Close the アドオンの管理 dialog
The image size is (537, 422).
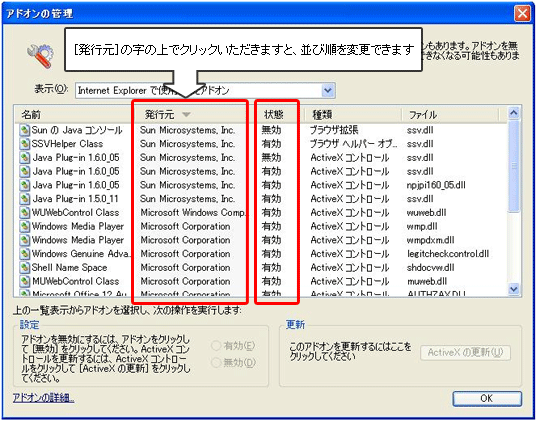[x=522, y=13]
